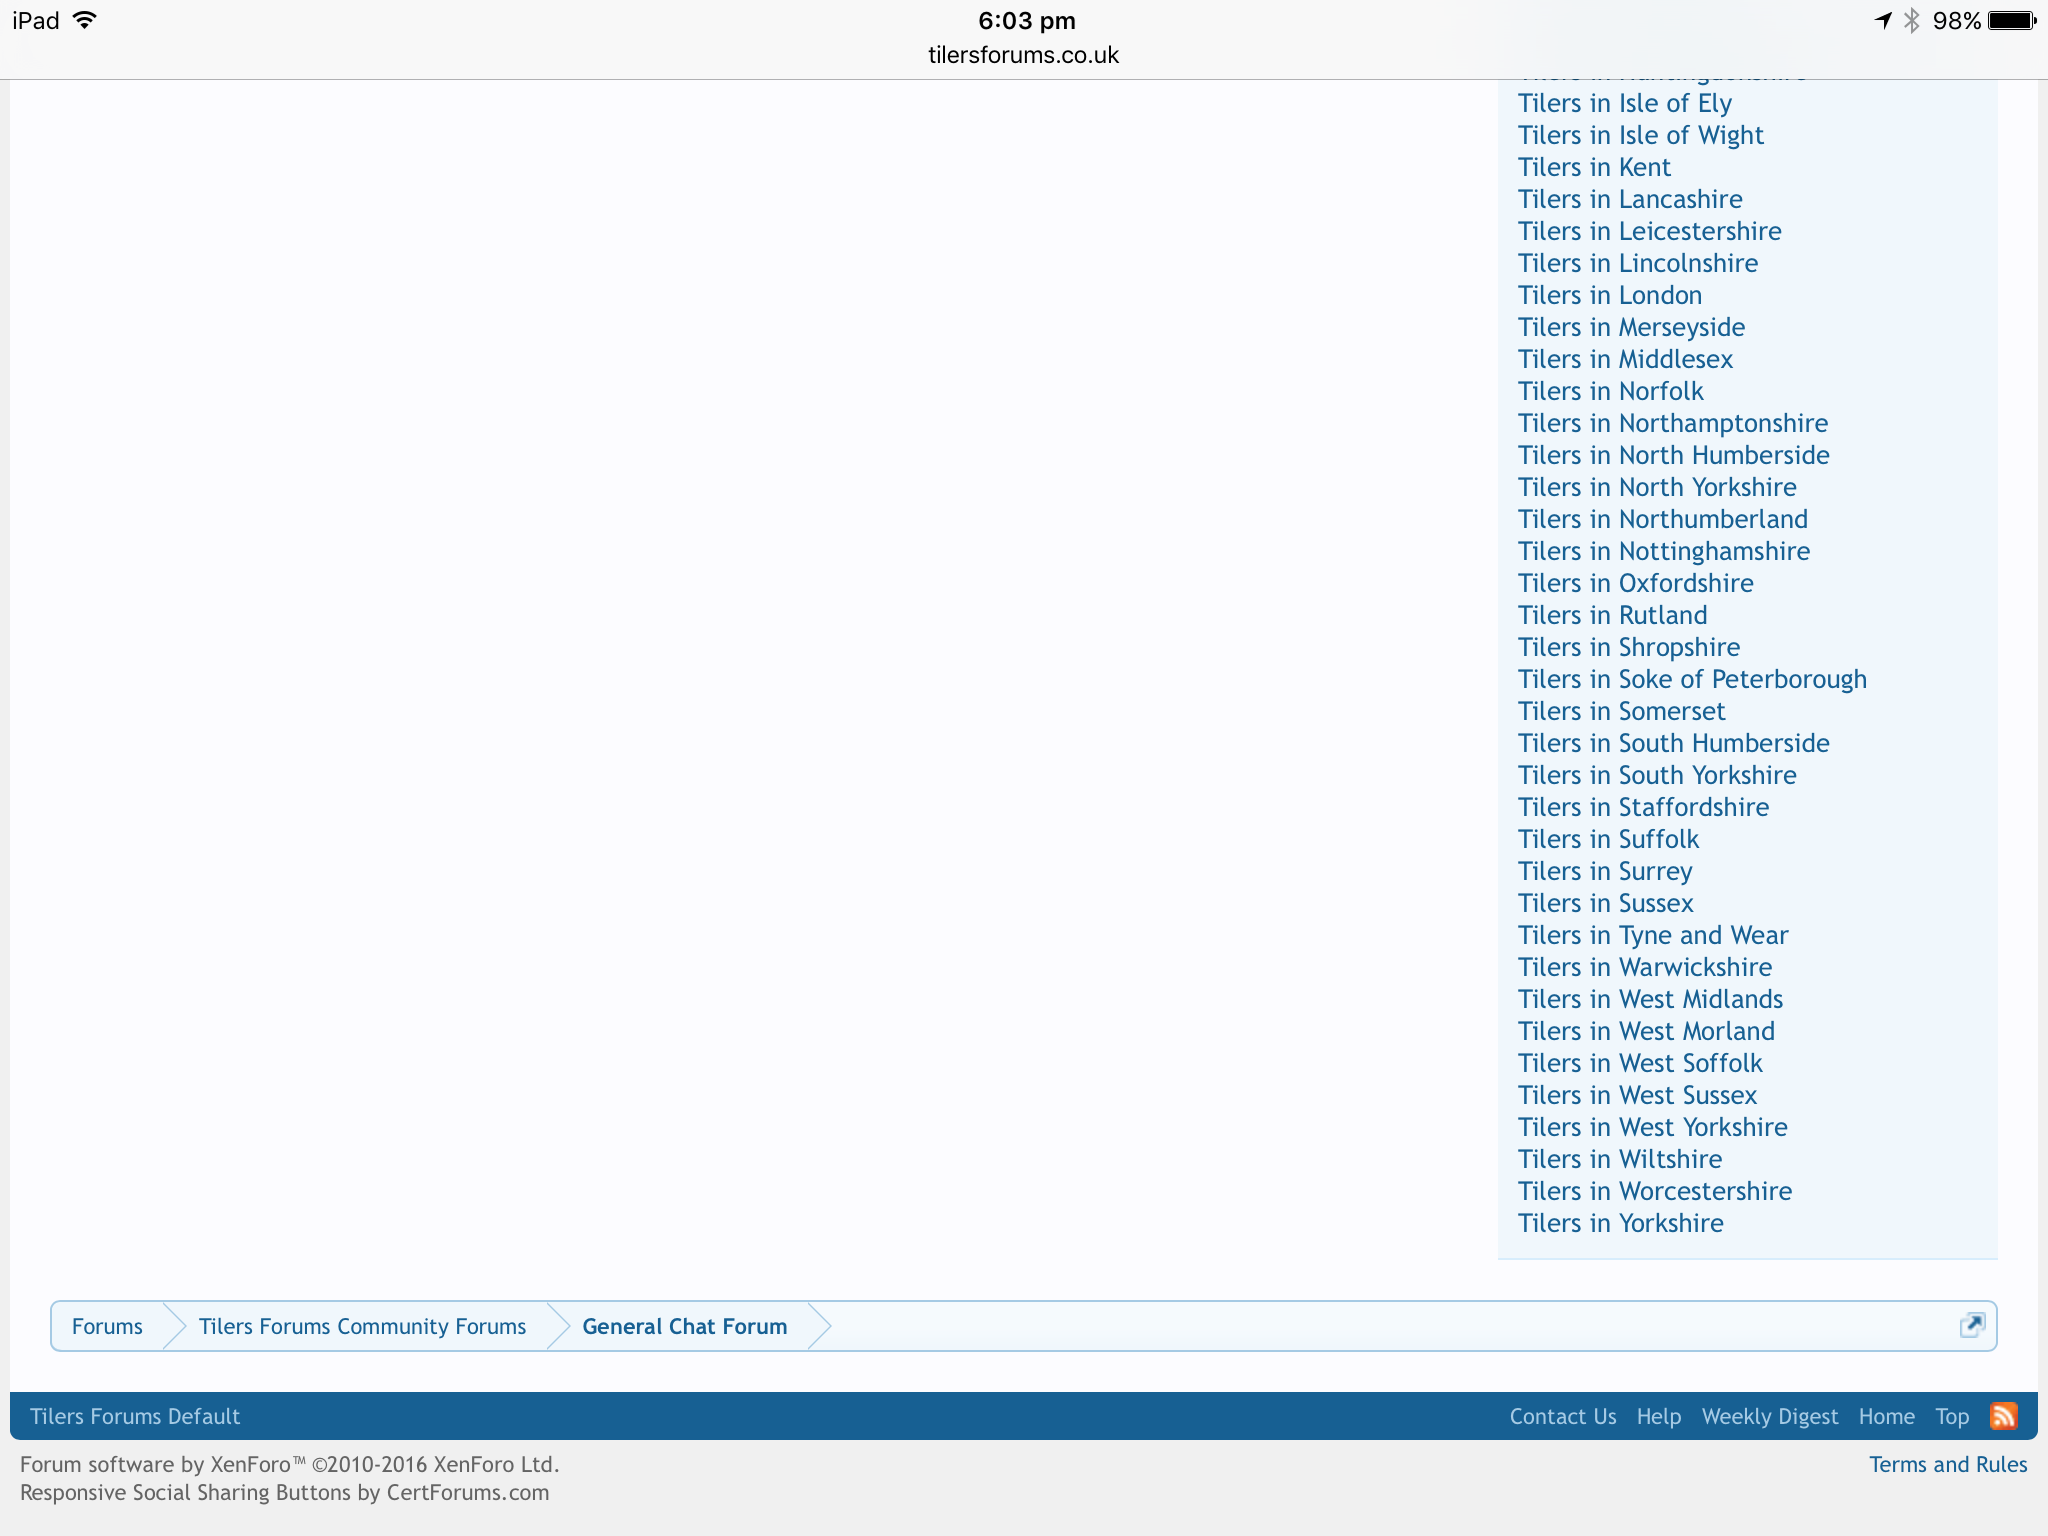This screenshot has width=2048, height=1536.
Task: Open Tilers in South Yorkshire
Action: [1657, 775]
